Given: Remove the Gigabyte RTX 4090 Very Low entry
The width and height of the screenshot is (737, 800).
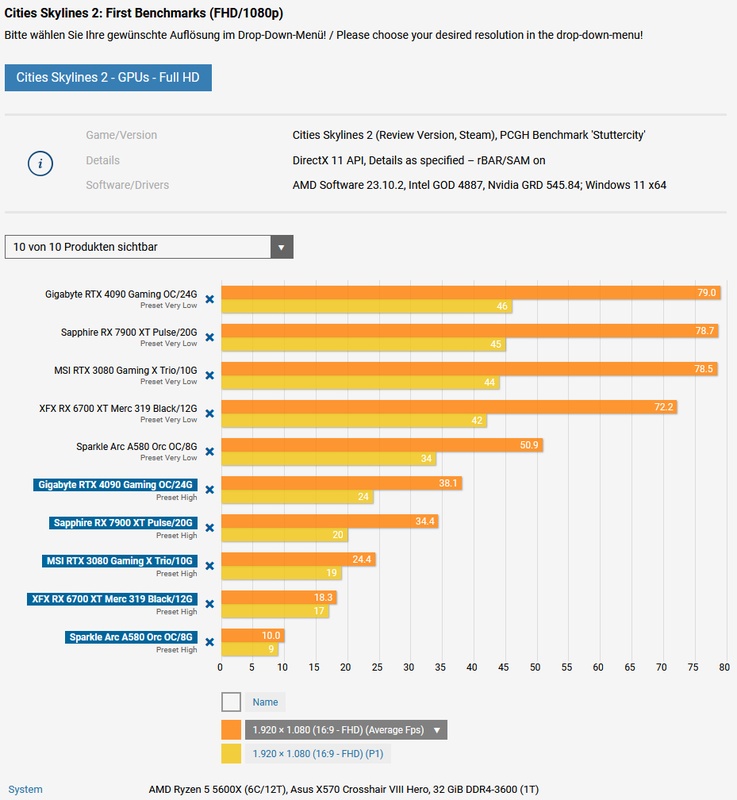Looking at the screenshot, I should pyautogui.click(x=210, y=299).
